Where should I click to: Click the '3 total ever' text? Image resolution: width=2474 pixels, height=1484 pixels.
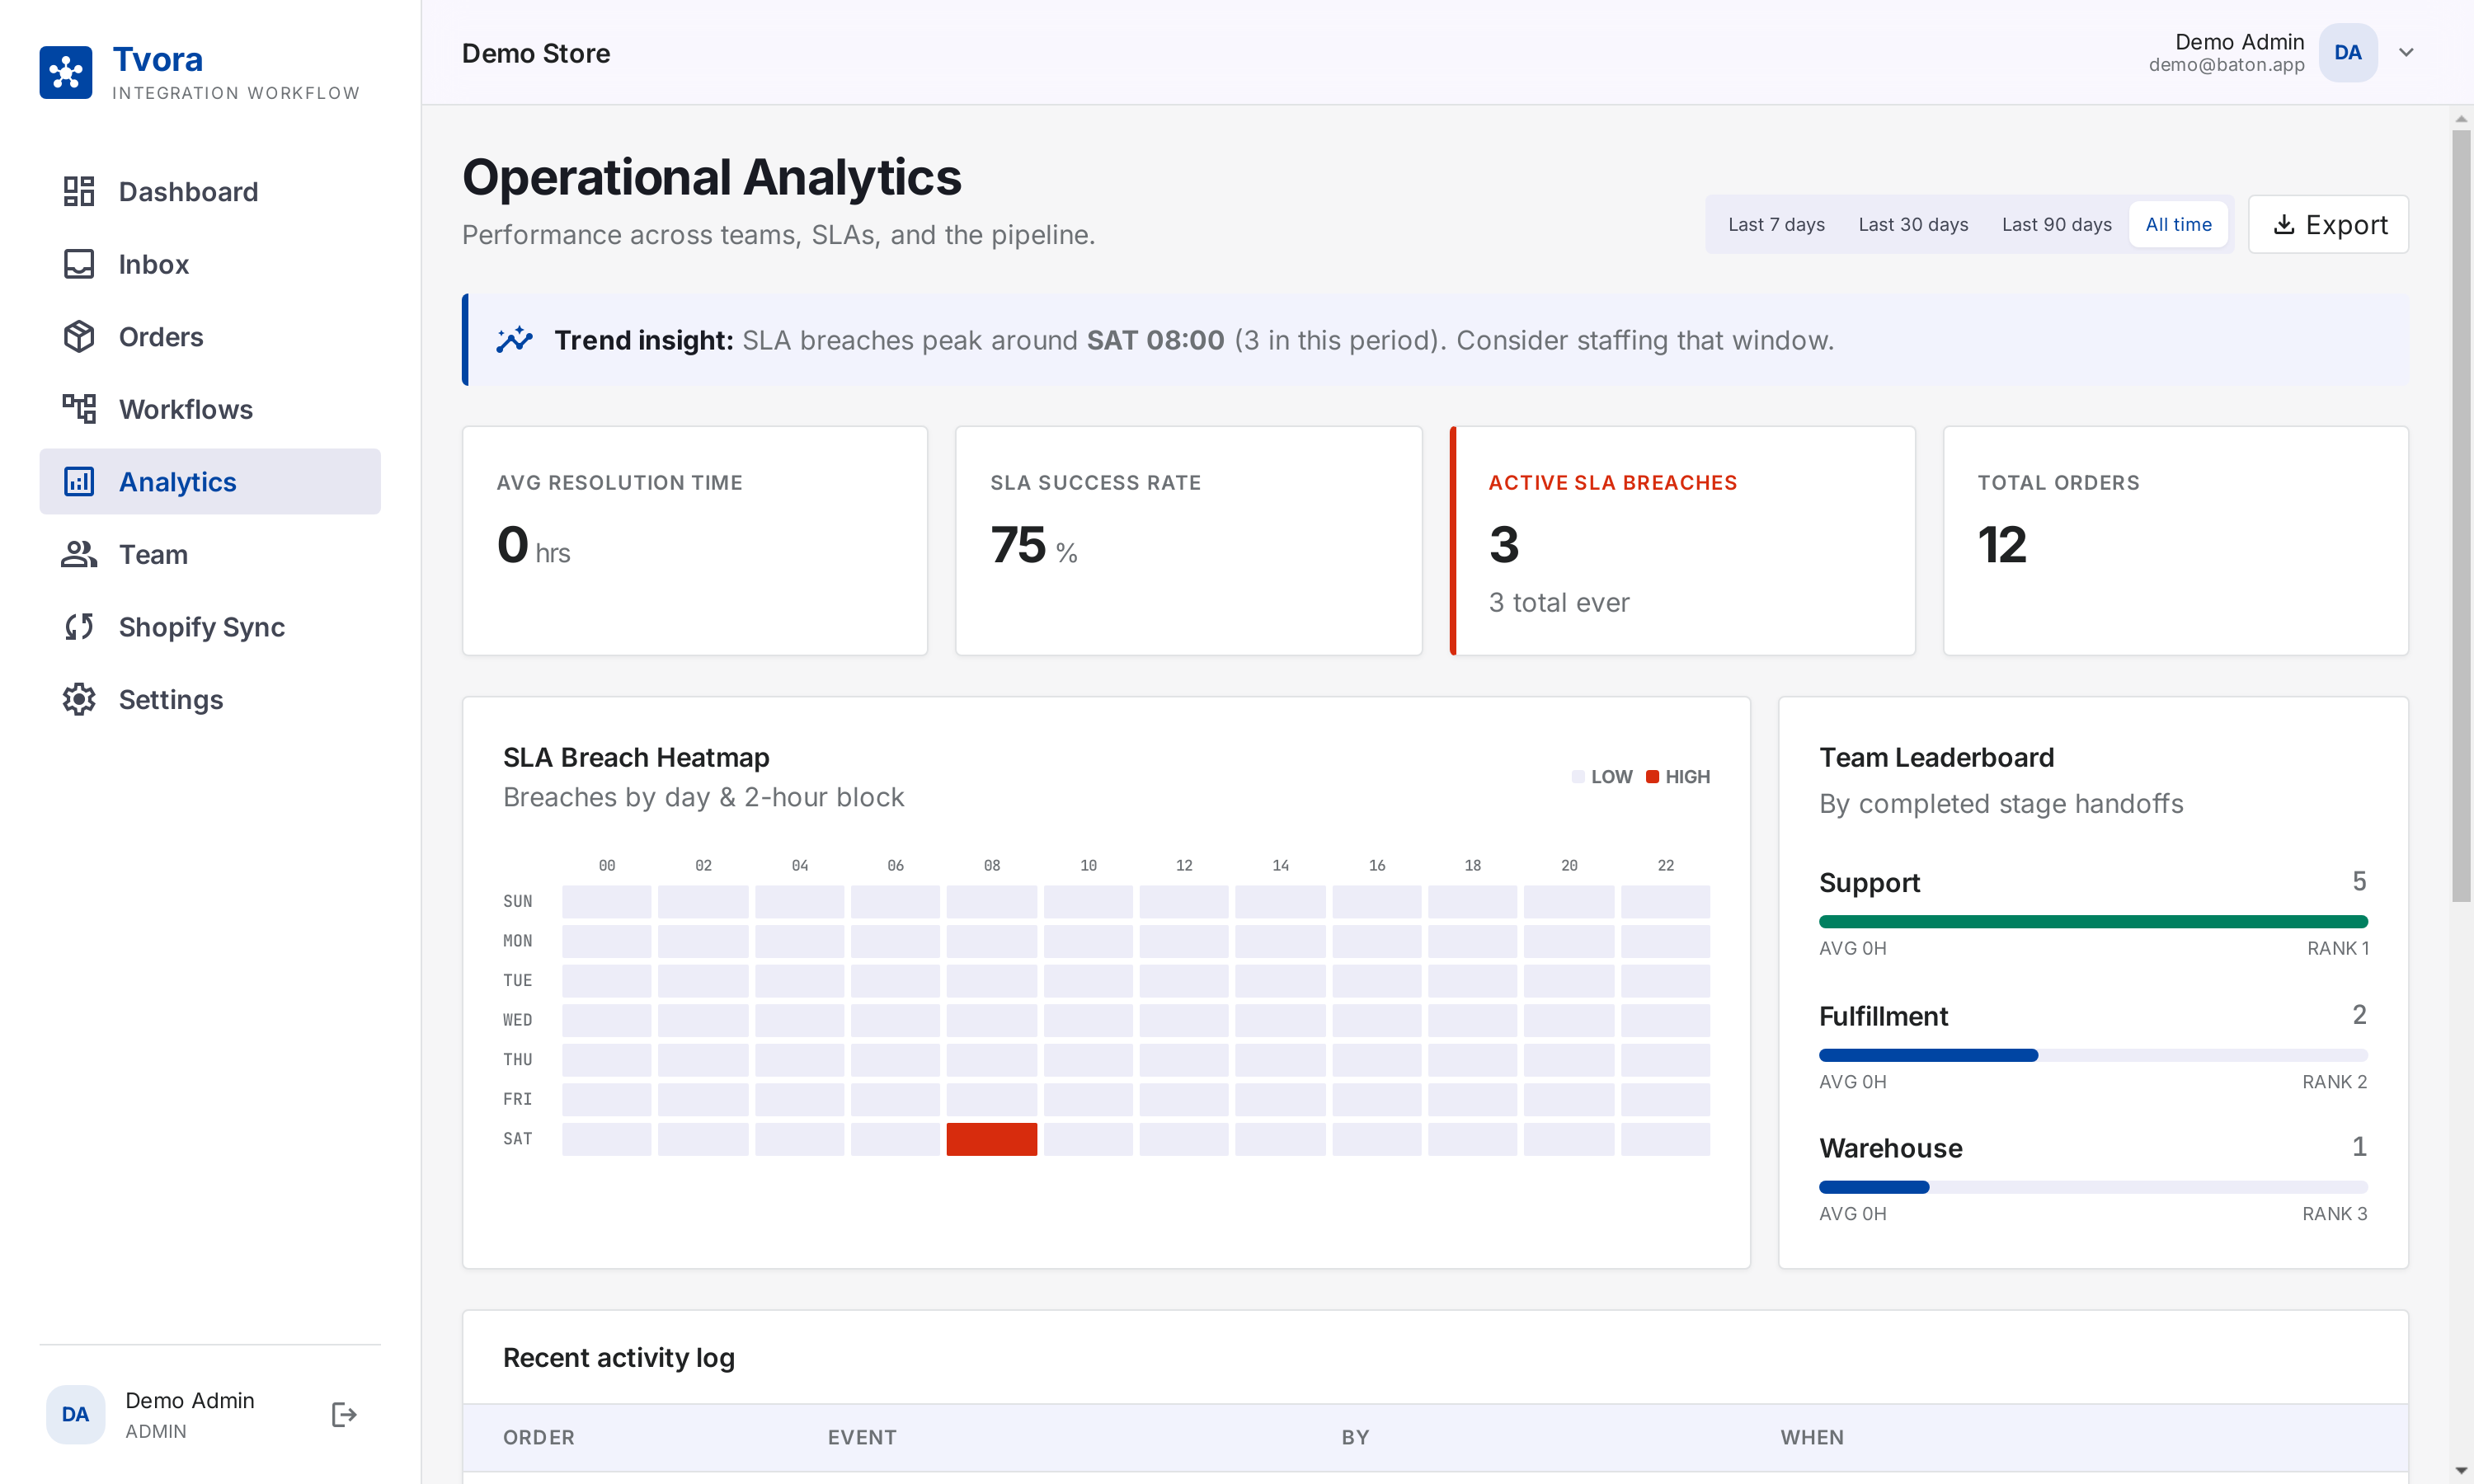click(1559, 602)
